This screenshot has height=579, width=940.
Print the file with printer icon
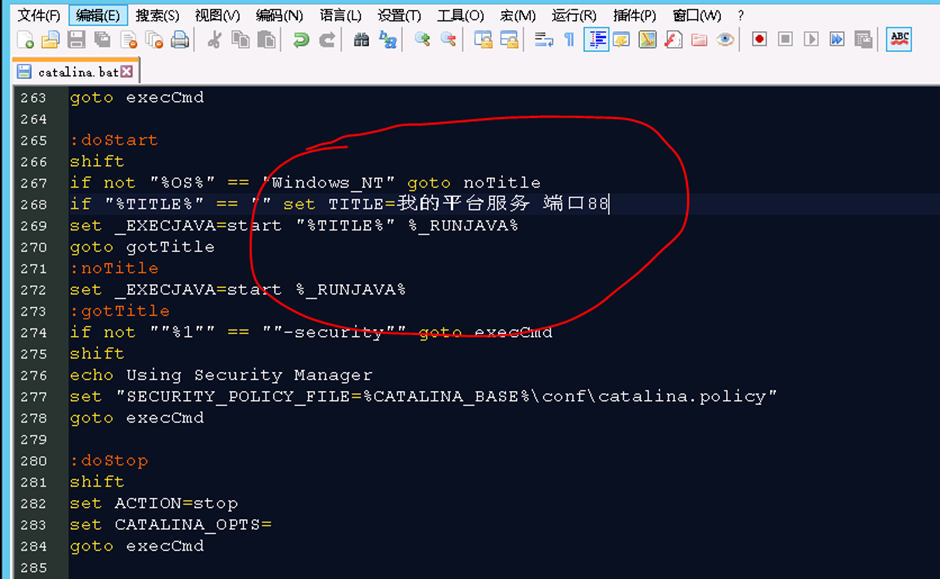pyautogui.click(x=180, y=40)
